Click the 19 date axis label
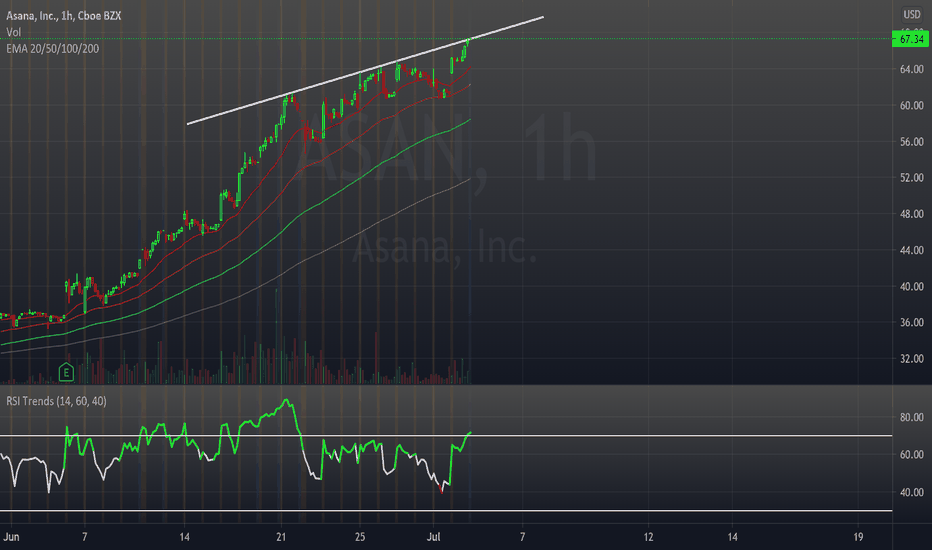The image size is (932, 550). pos(858,537)
